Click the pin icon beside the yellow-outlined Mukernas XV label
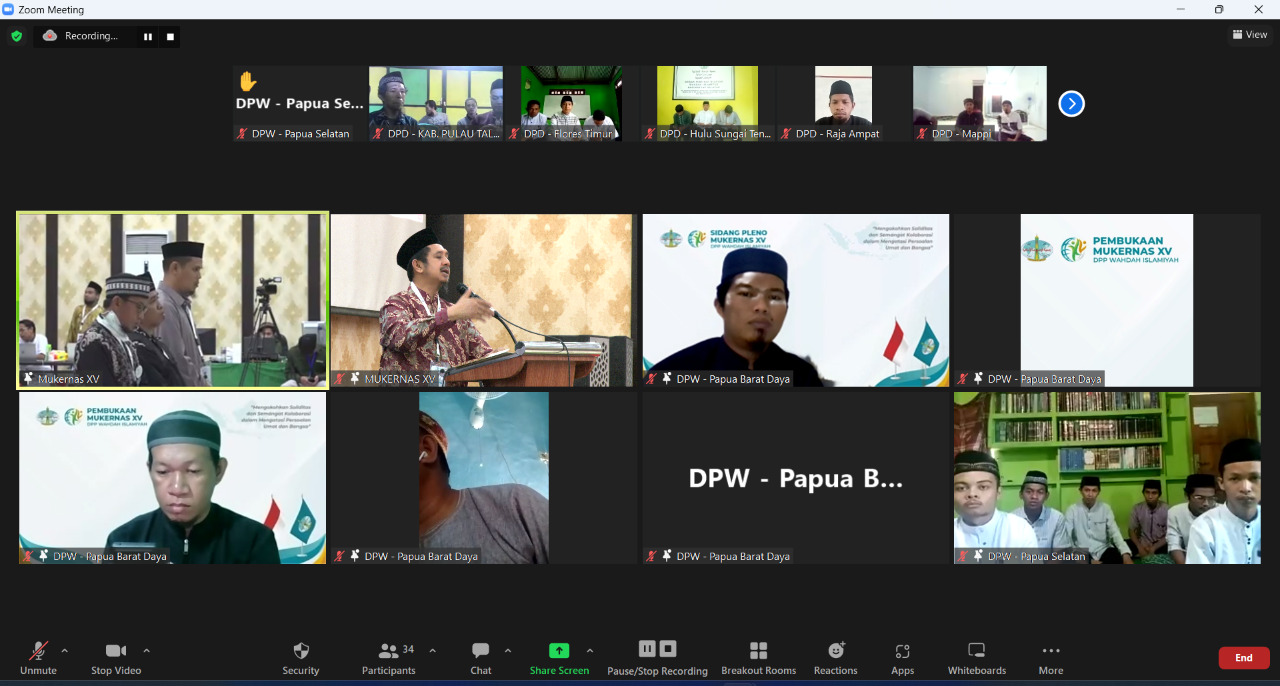The width and height of the screenshot is (1280, 686). tap(30, 379)
